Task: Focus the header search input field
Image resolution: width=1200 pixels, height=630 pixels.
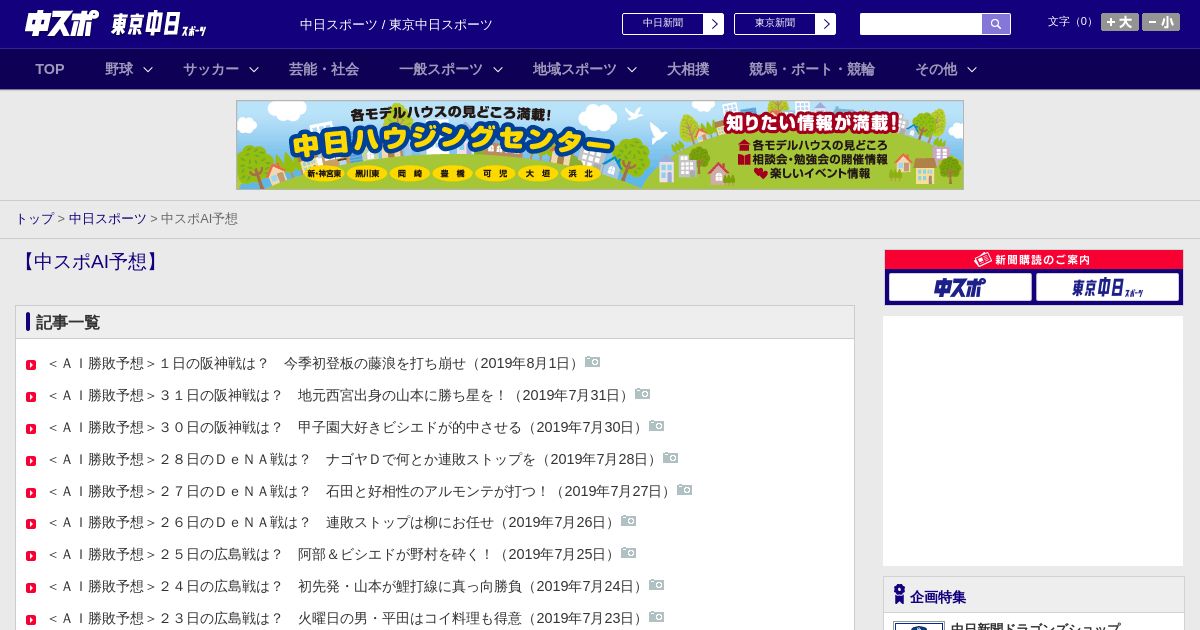Action: [x=921, y=24]
